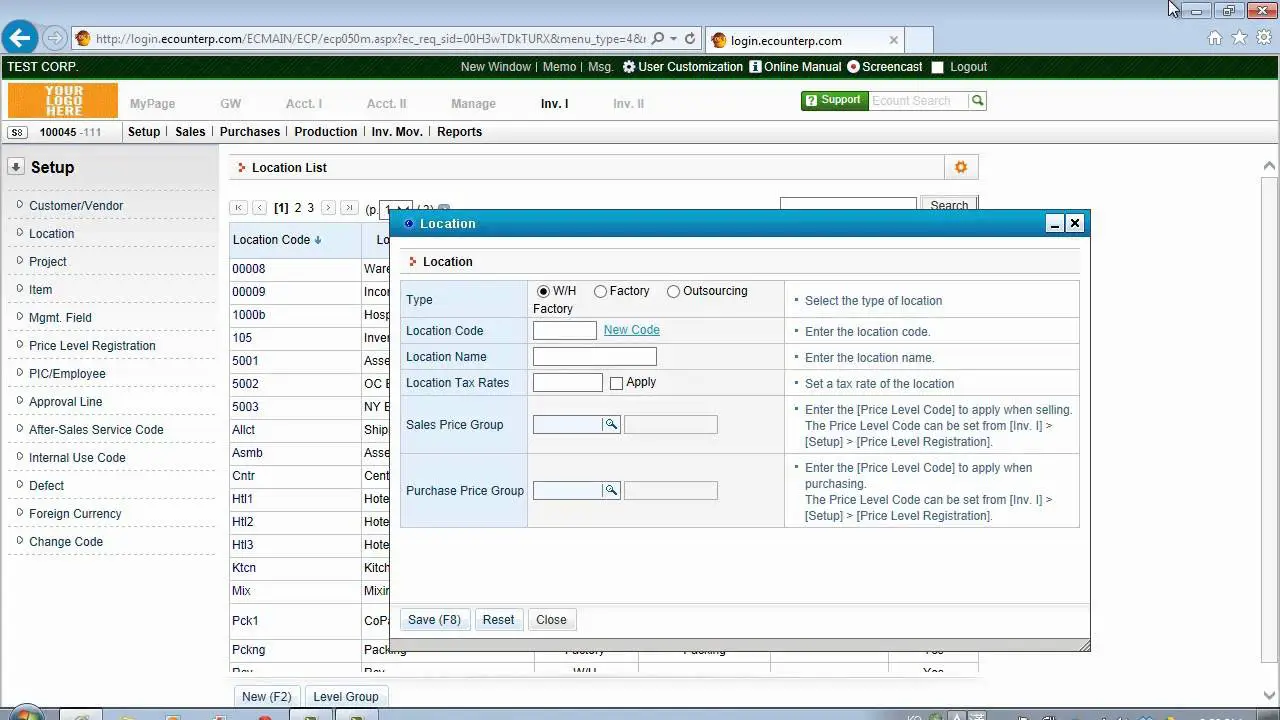The width and height of the screenshot is (1280, 720).
Task: Click Logout in the top bar
Action: click(x=968, y=67)
